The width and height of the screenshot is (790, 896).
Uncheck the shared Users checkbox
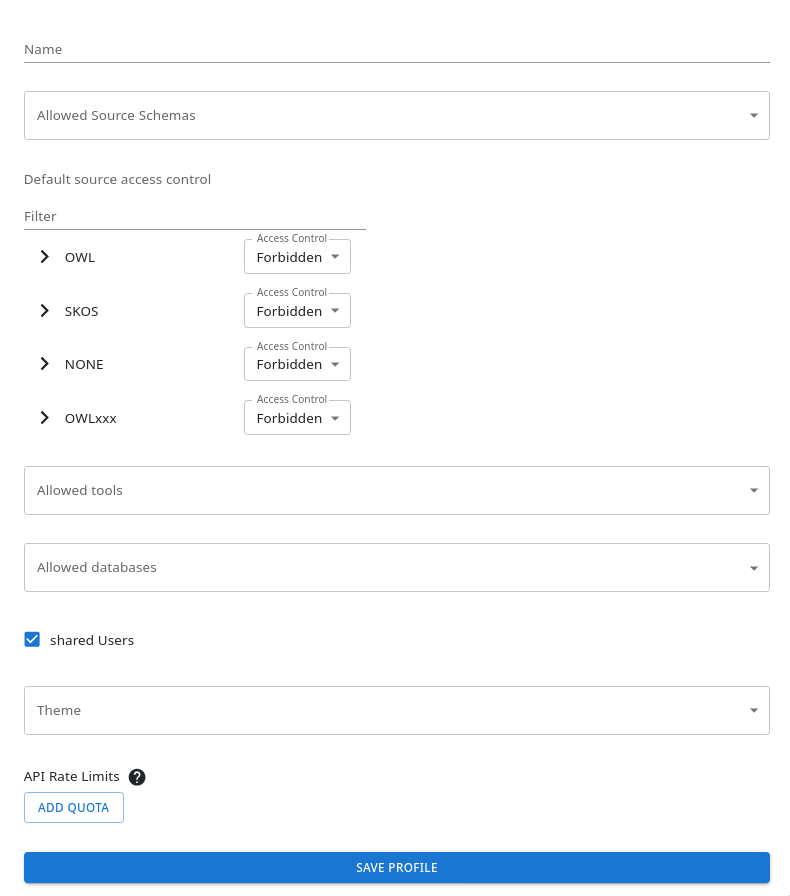(32, 639)
